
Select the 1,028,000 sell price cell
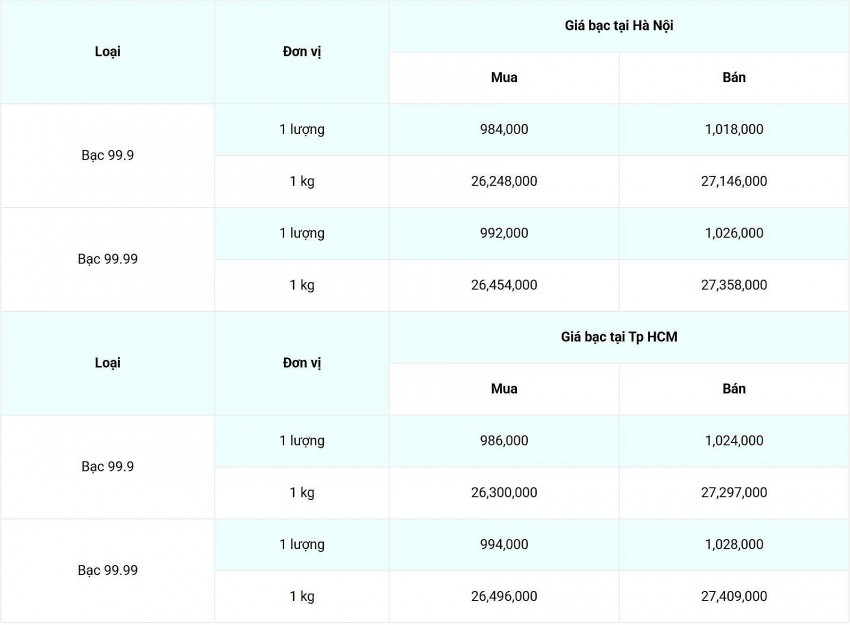[x=734, y=545]
